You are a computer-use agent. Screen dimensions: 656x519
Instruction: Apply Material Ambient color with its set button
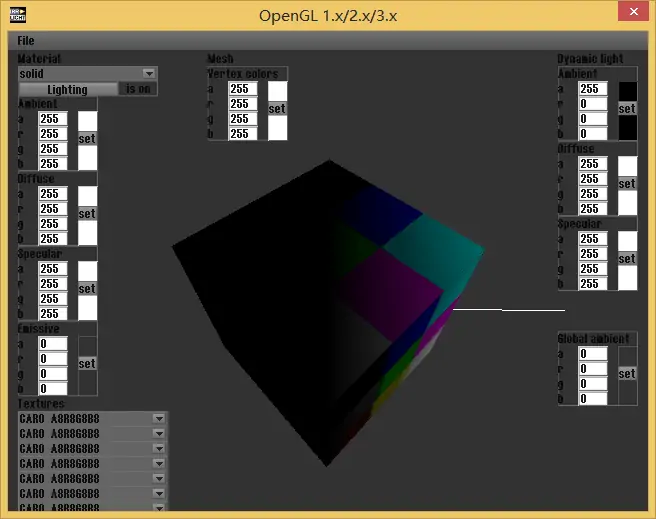click(x=87, y=140)
